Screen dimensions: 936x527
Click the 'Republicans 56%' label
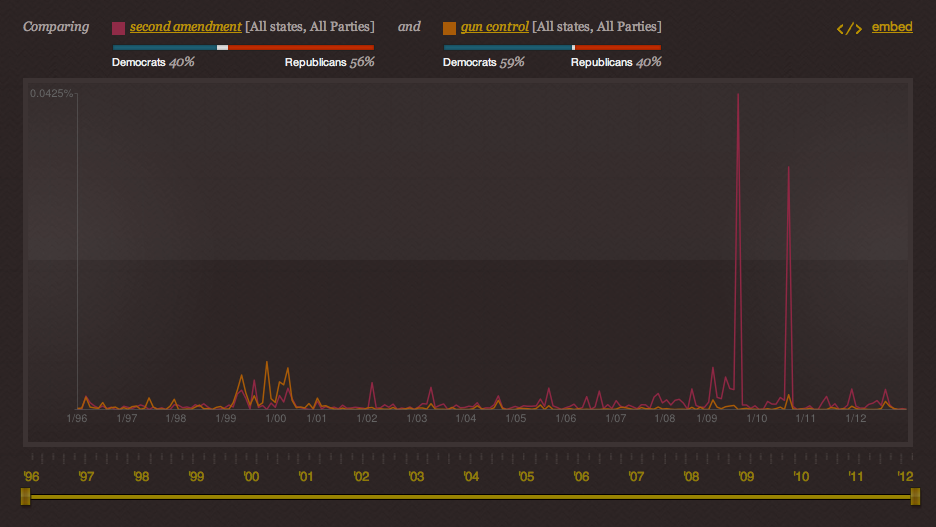tap(329, 62)
